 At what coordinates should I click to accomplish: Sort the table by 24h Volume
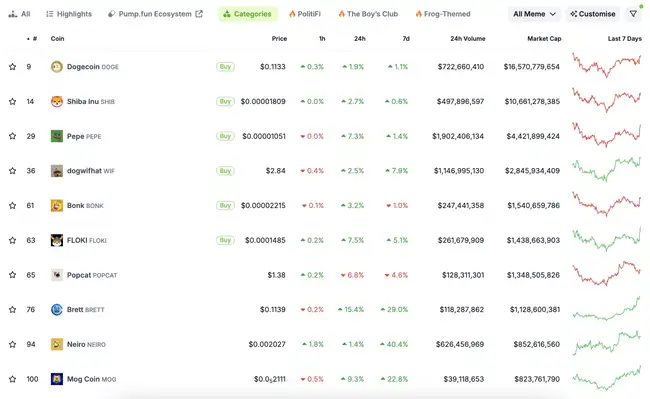point(468,39)
